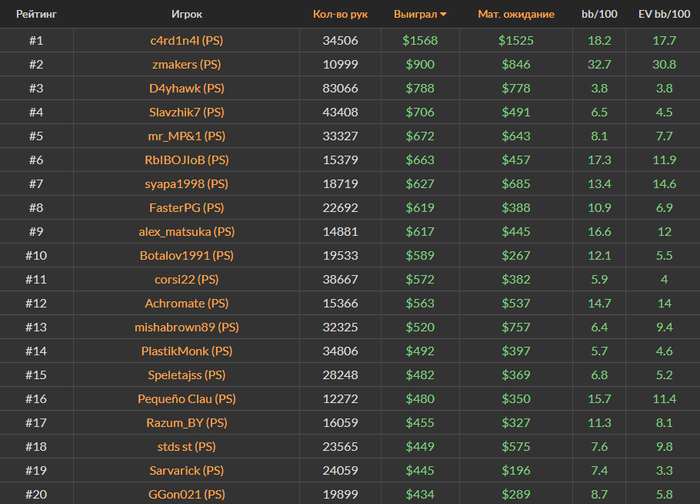Open Sarvarick (PS) player profile

coord(187,471)
